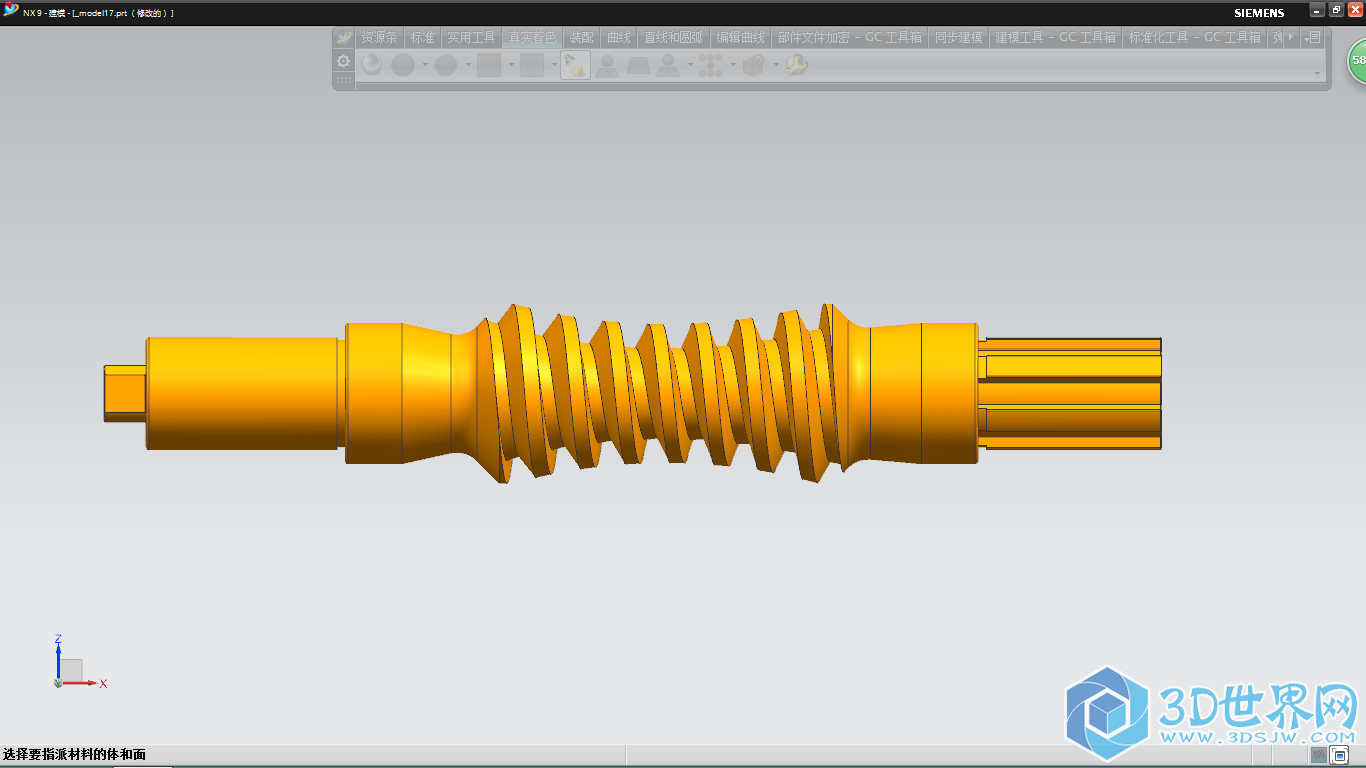This screenshot has height=768, width=1366.
Task: Switch to the 实用工具 tab
Action: coord(471,37)
